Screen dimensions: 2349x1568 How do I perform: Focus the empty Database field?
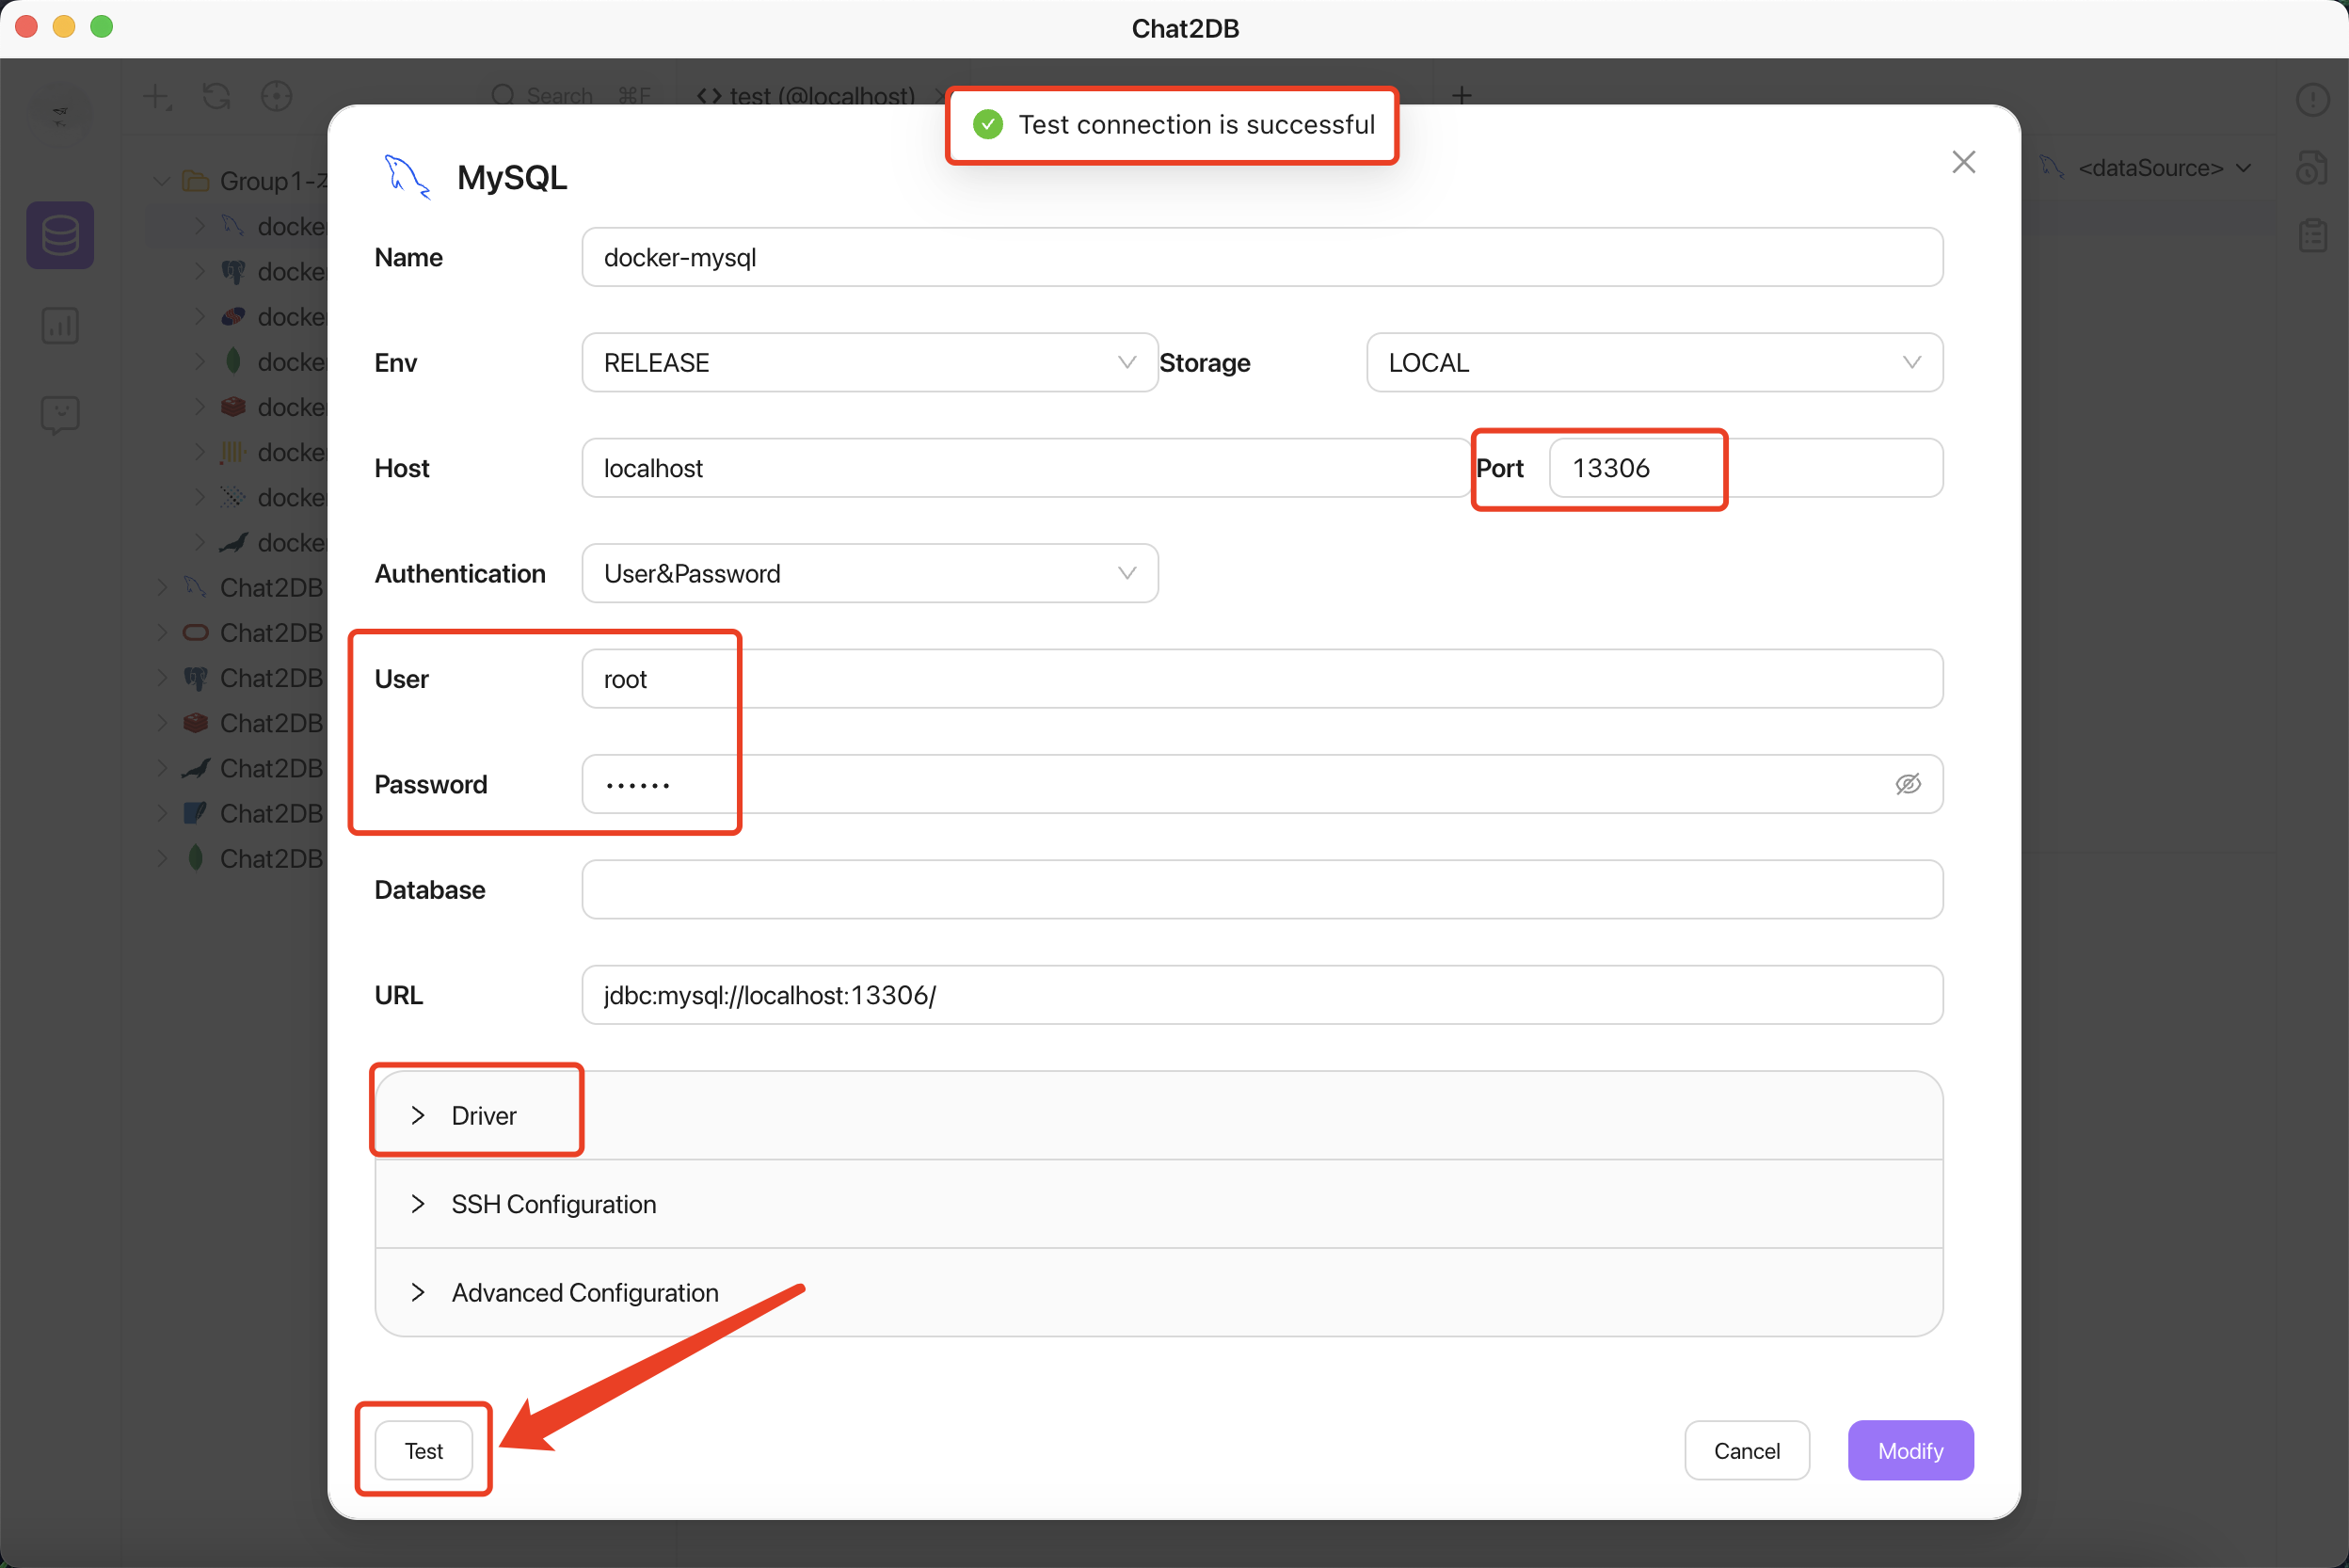pos(1262,890)
